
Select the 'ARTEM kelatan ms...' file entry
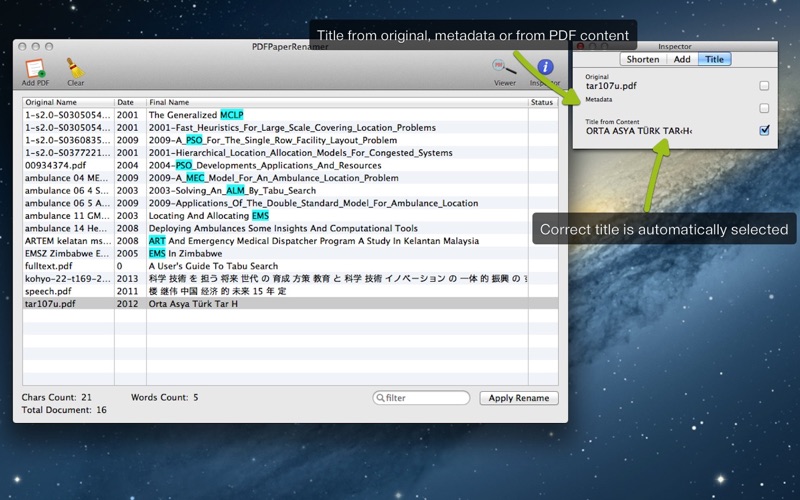[67, 241]
